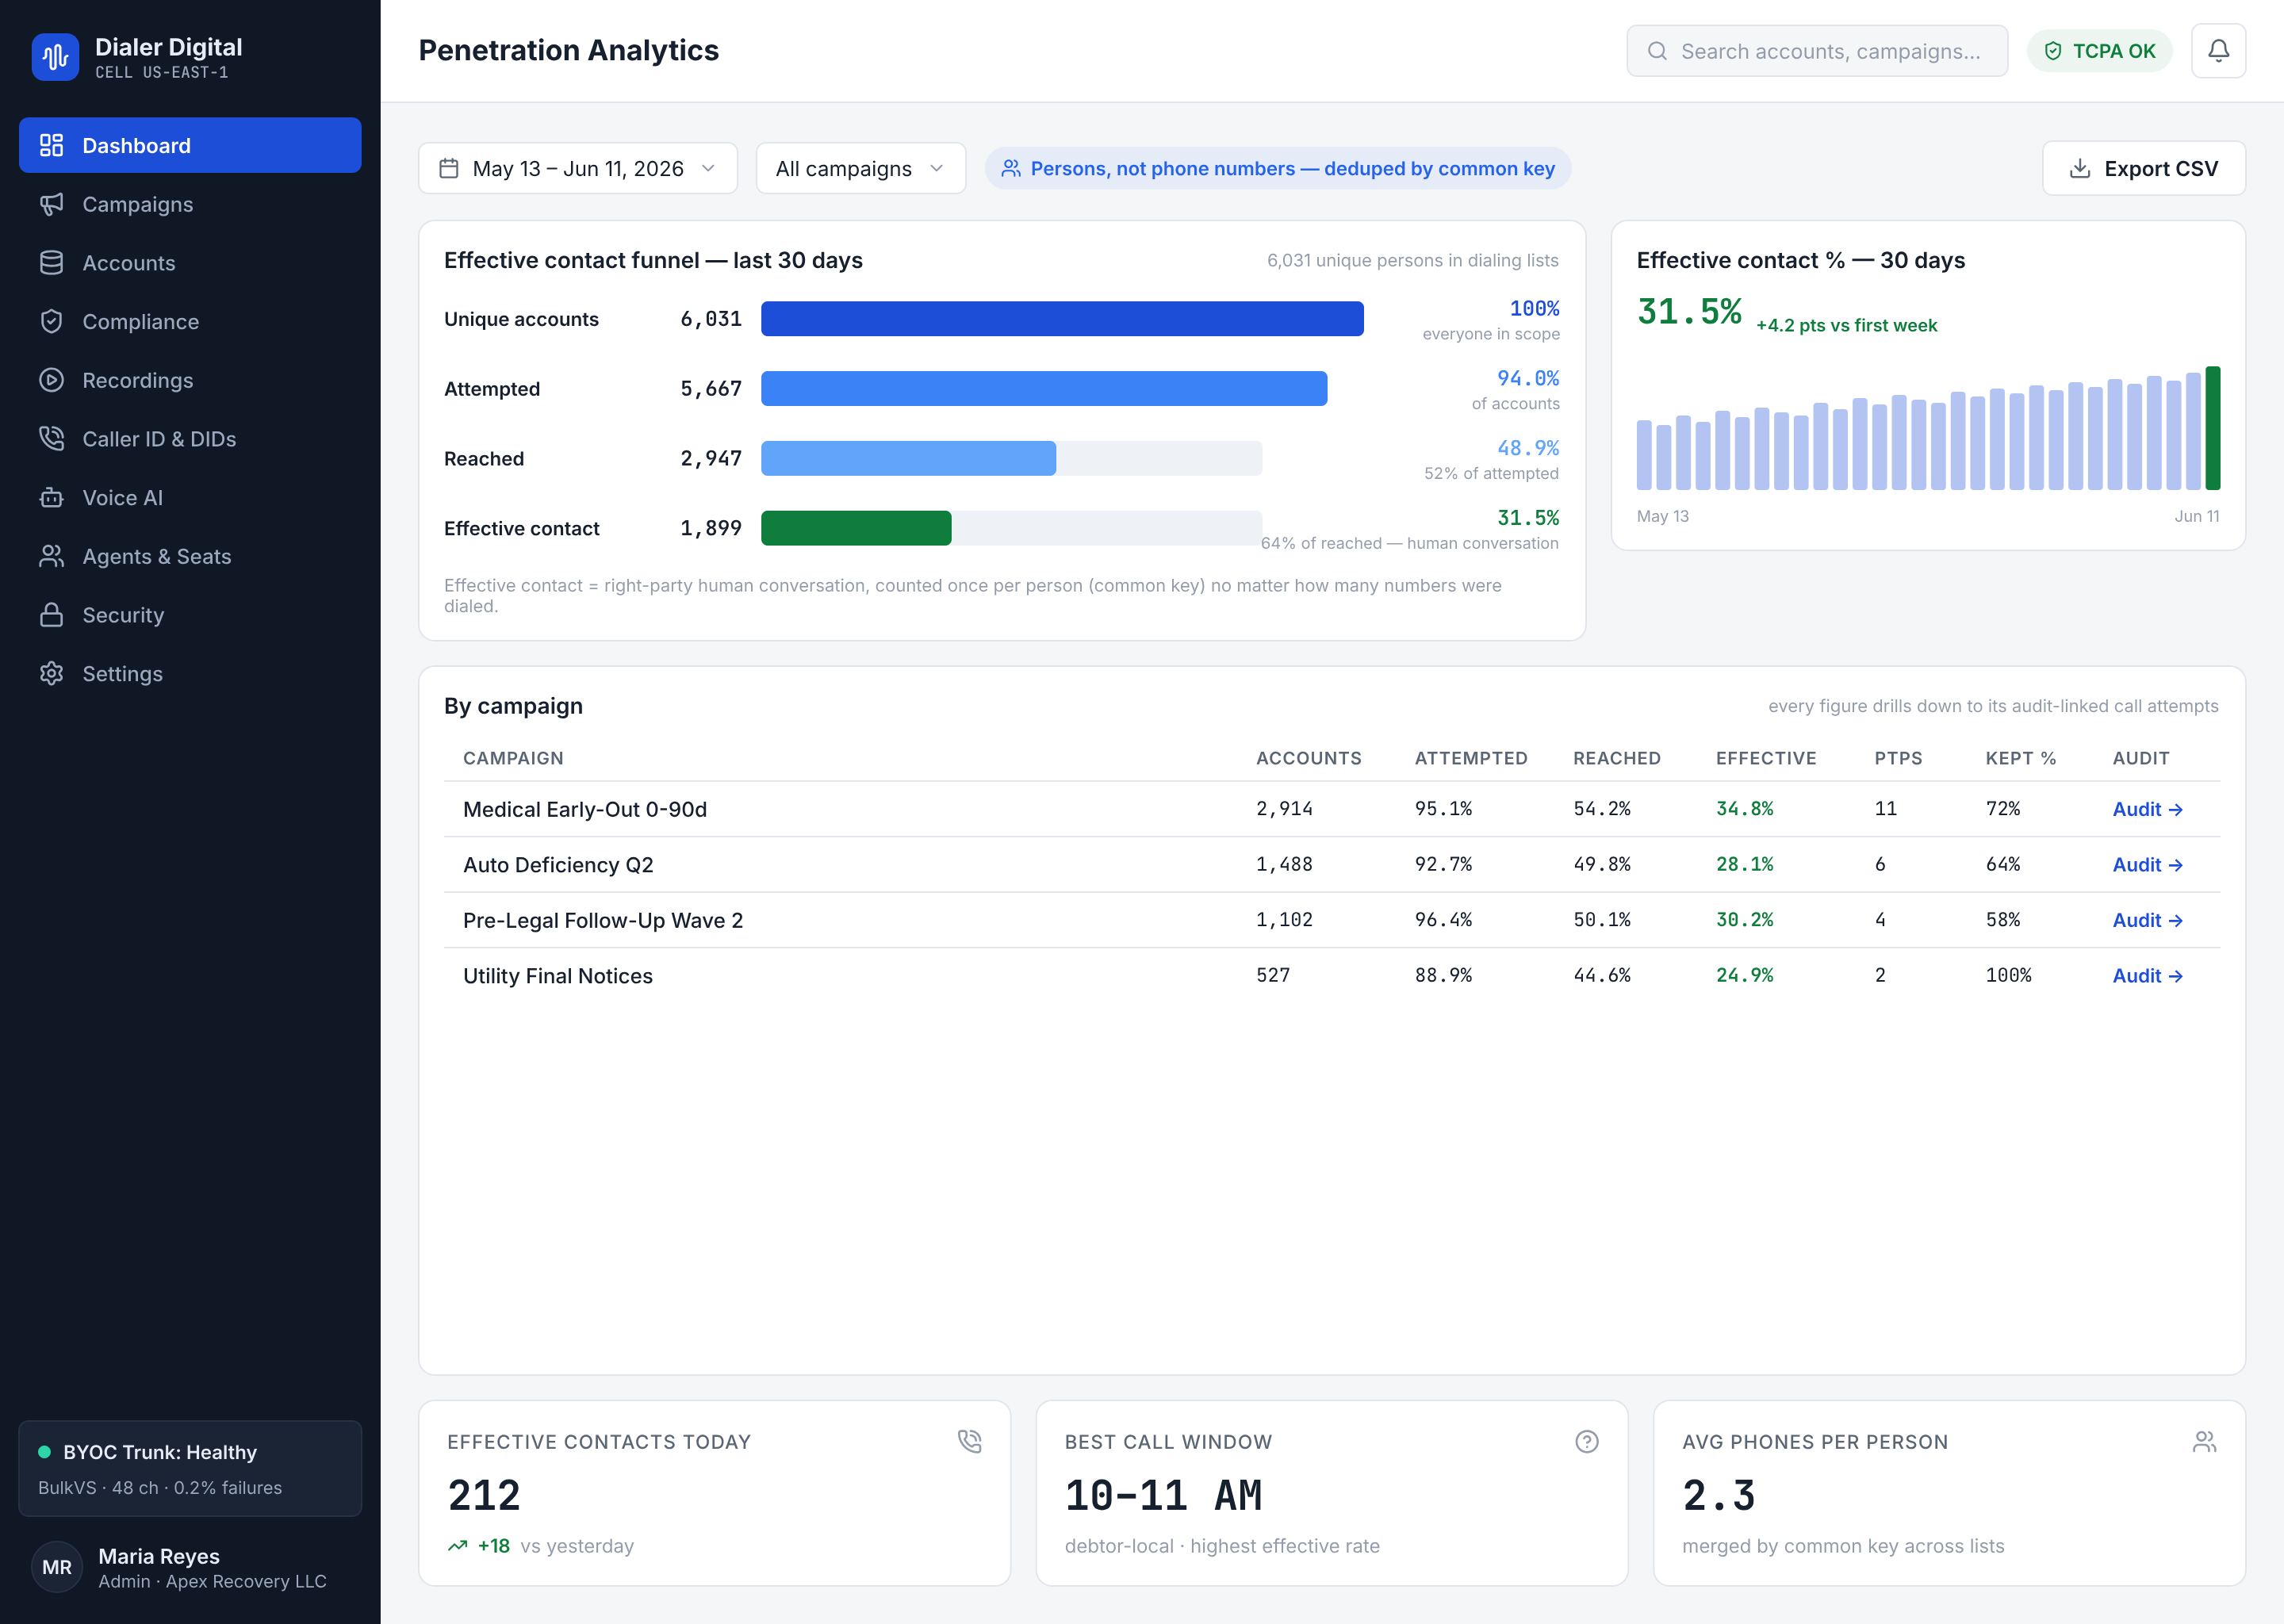The image size is (2284, 1624).
Task: Open Settings from the sidebar
Action: click(x=190, y=673)
